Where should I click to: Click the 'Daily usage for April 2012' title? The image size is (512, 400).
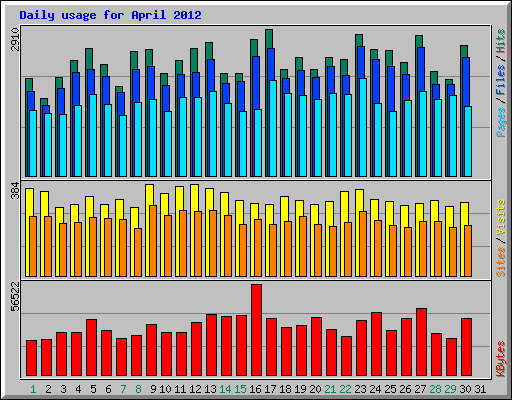click(x=110, y=15)
